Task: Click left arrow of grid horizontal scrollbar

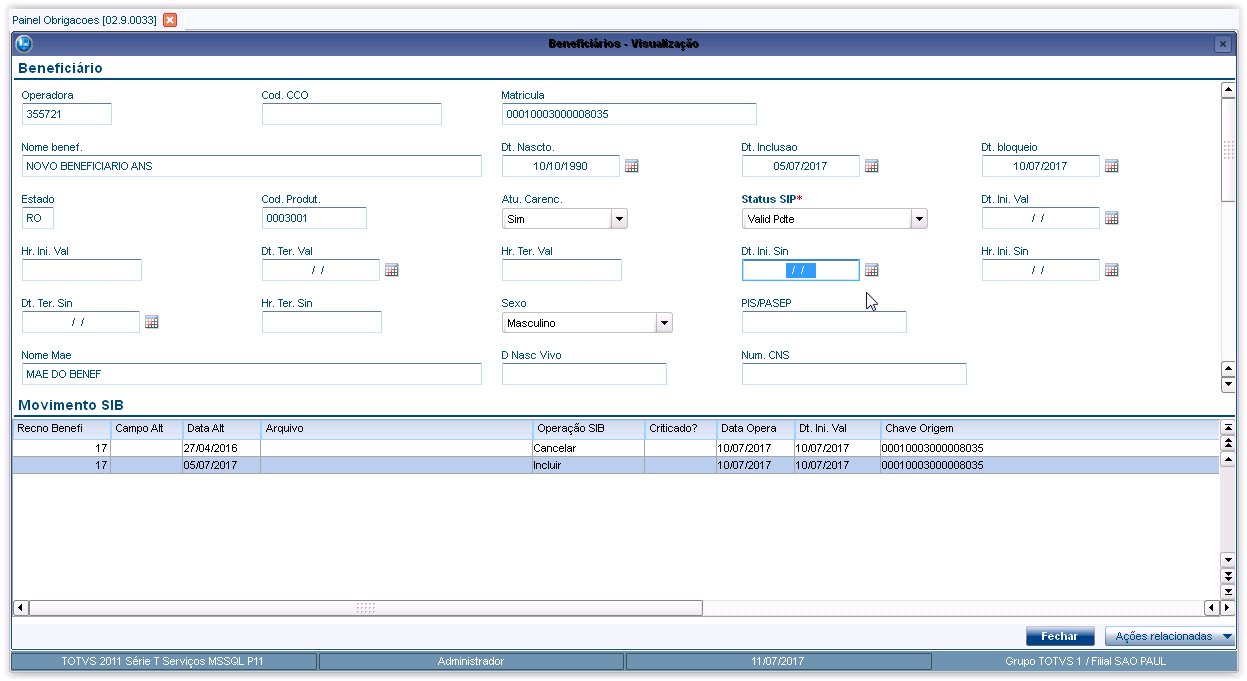Action: [20, 608]
